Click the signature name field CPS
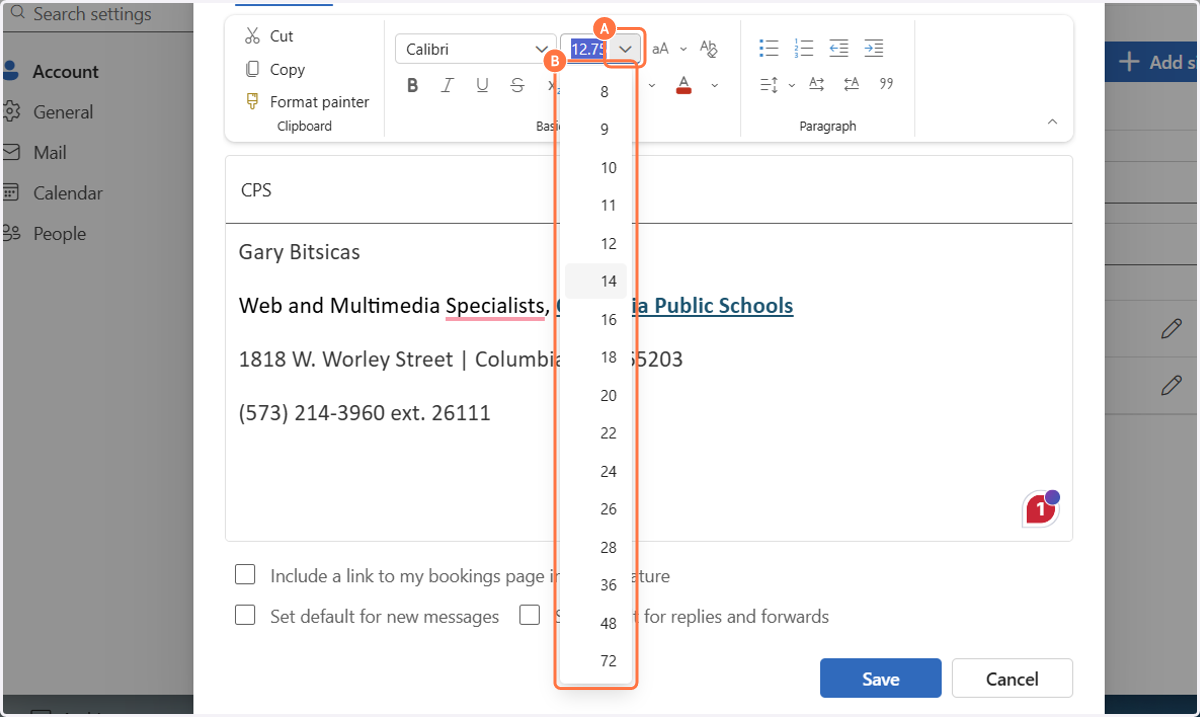 [x=649, y=190]
